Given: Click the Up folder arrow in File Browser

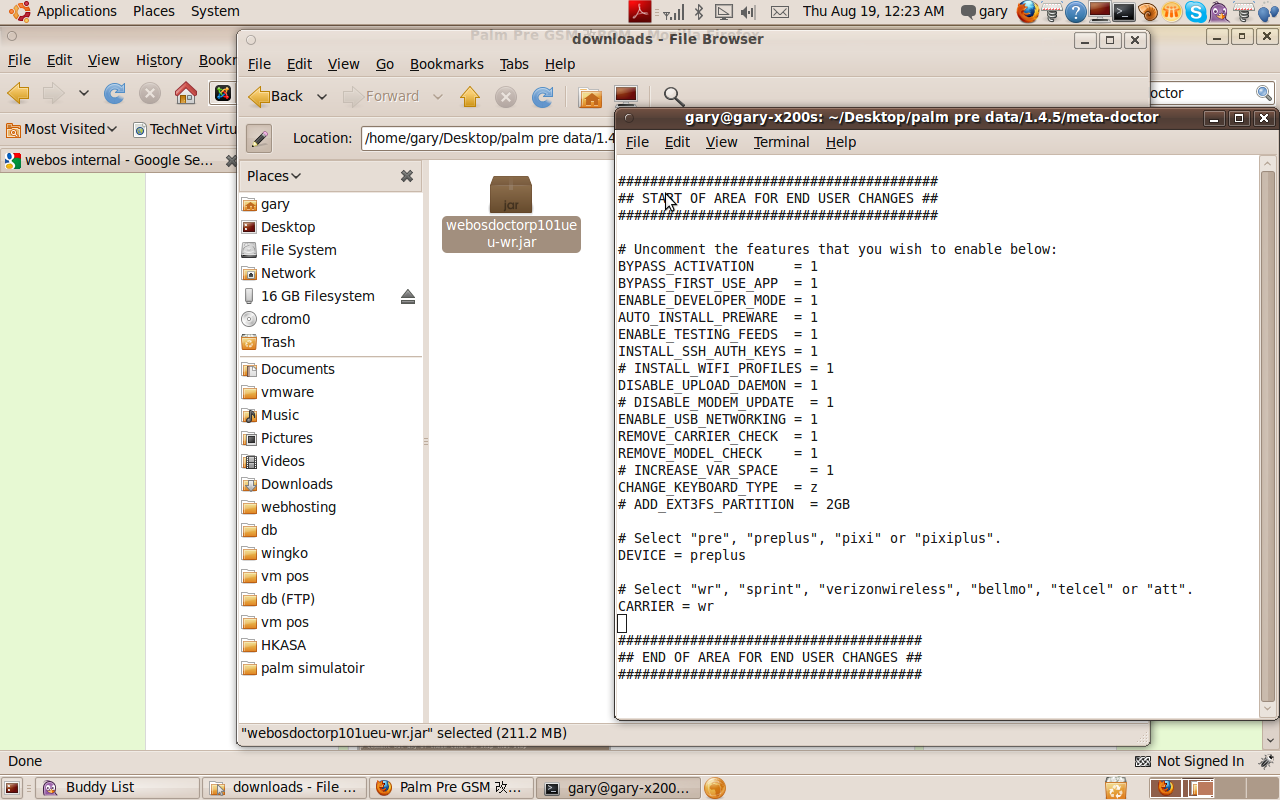Looking at the screenshot, I should pyautogui.click(x=470, y=97).
